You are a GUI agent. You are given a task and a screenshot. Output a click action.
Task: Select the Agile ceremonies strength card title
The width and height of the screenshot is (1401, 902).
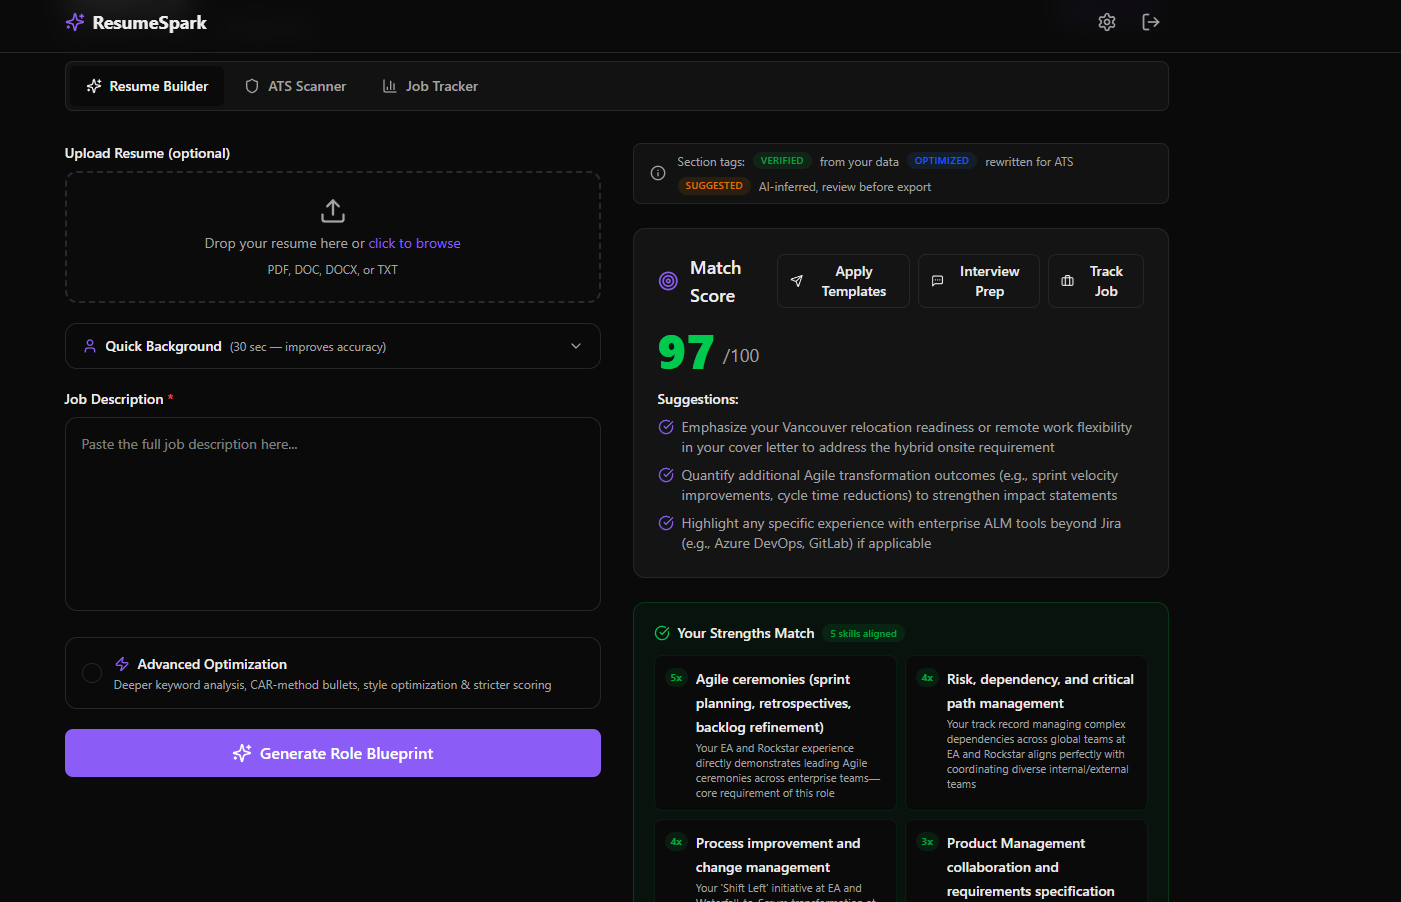click(x=773, y=703)
